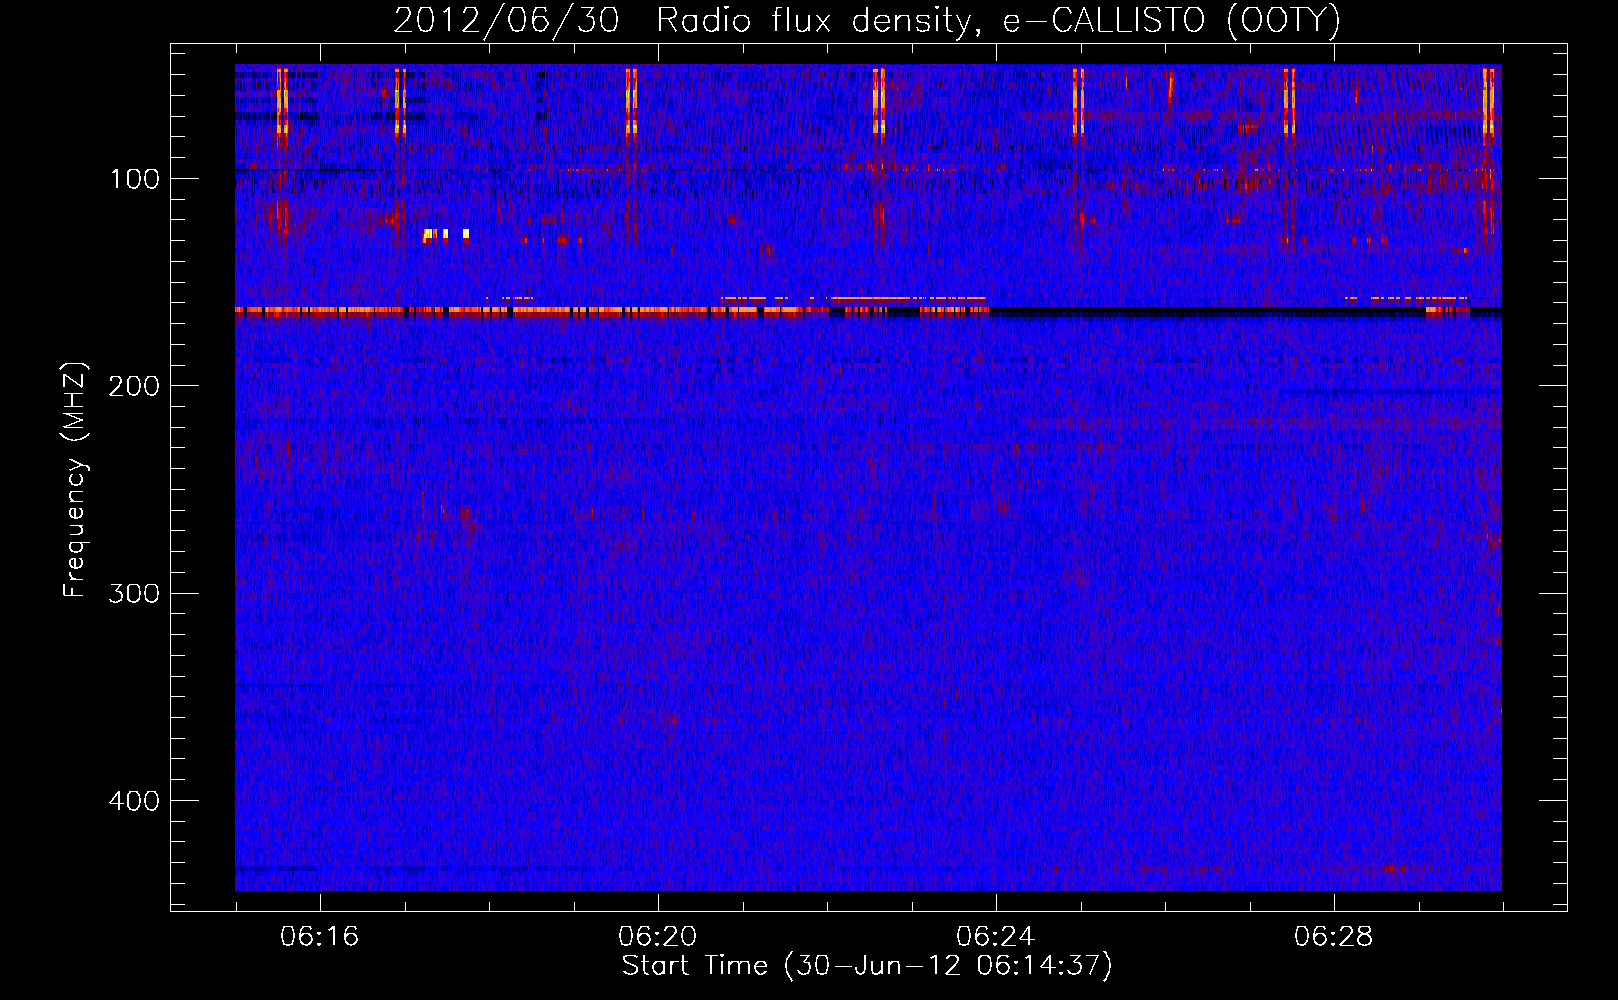Click the 200 frequency tick label

(x=134, y=386)
